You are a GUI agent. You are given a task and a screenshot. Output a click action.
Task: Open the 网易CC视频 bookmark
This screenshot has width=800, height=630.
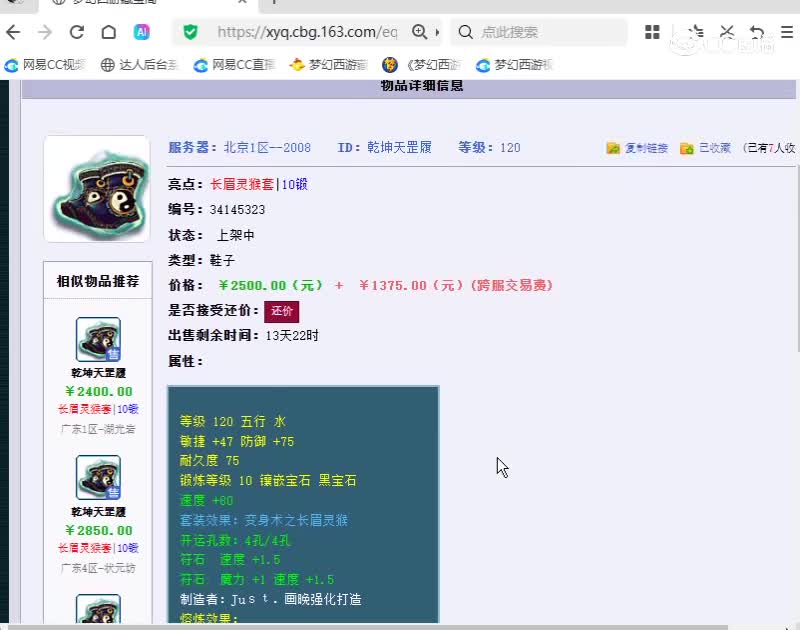click(x=45, y=65)
